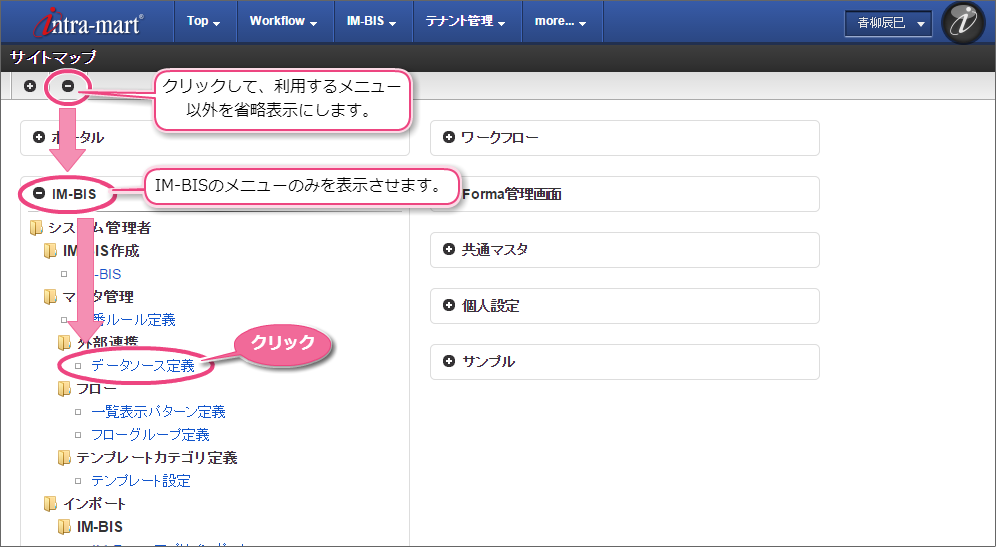Select the サイトマップ page title

coord(53,57)
